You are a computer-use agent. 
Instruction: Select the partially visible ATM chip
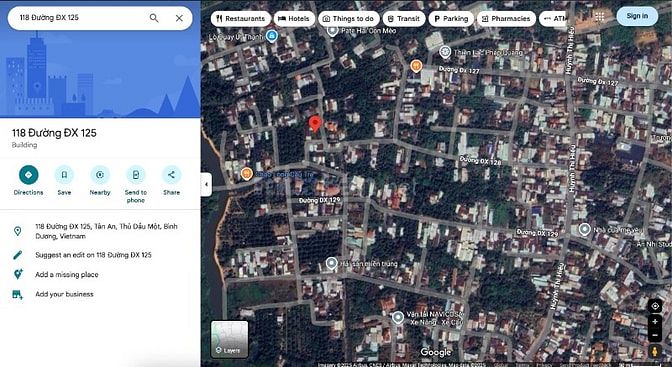pos(553,19)
